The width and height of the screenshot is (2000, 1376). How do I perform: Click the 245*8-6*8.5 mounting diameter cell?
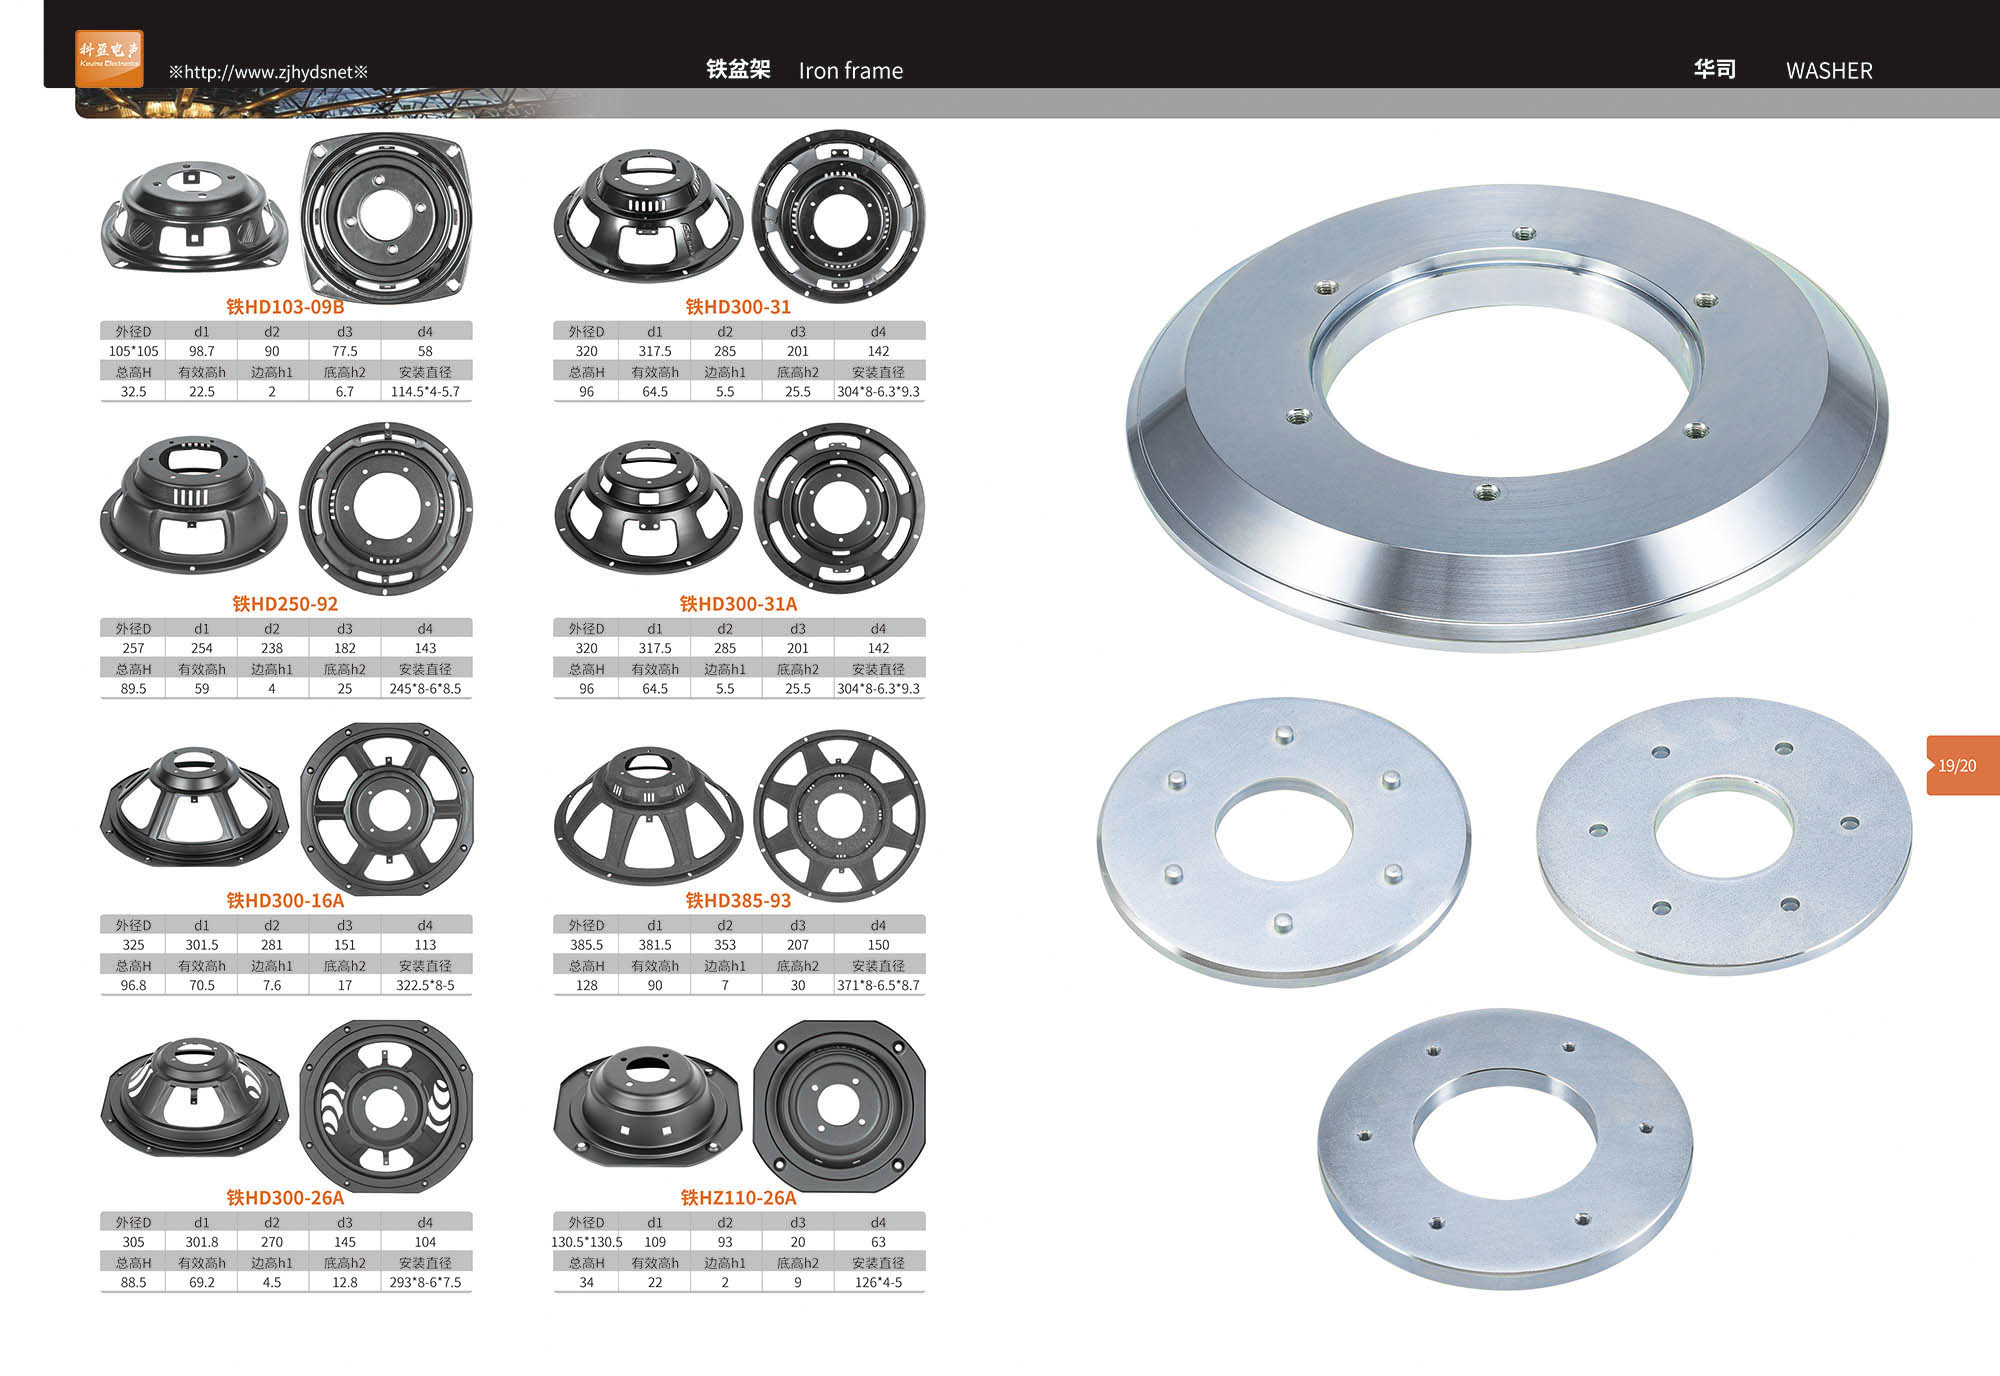(x=425, y=689)
